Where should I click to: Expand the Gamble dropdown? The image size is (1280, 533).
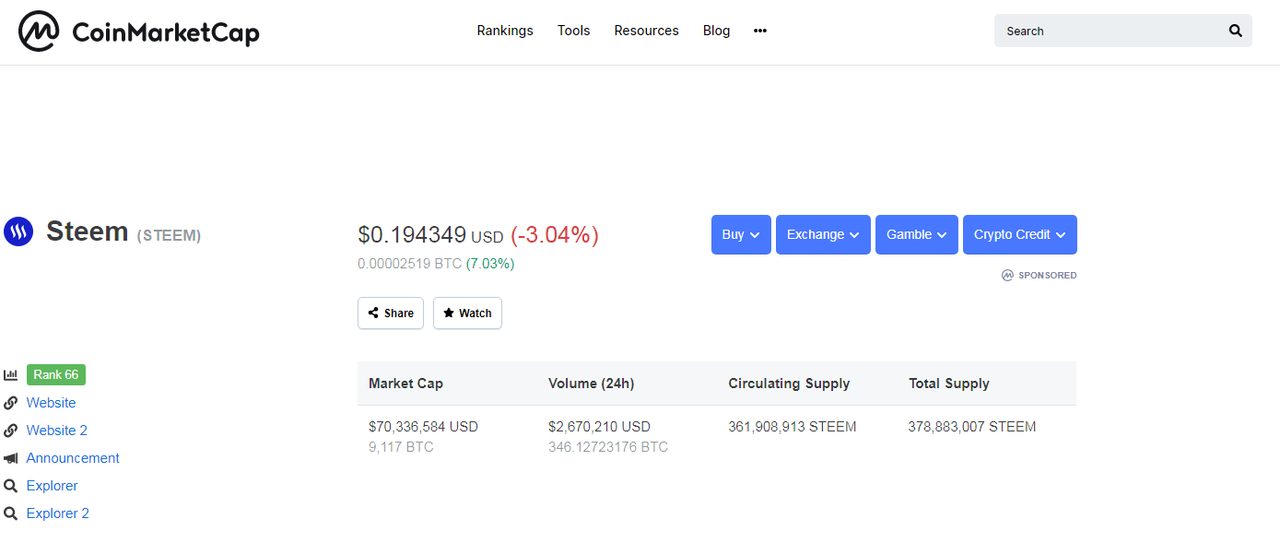[x=916, y=234]
